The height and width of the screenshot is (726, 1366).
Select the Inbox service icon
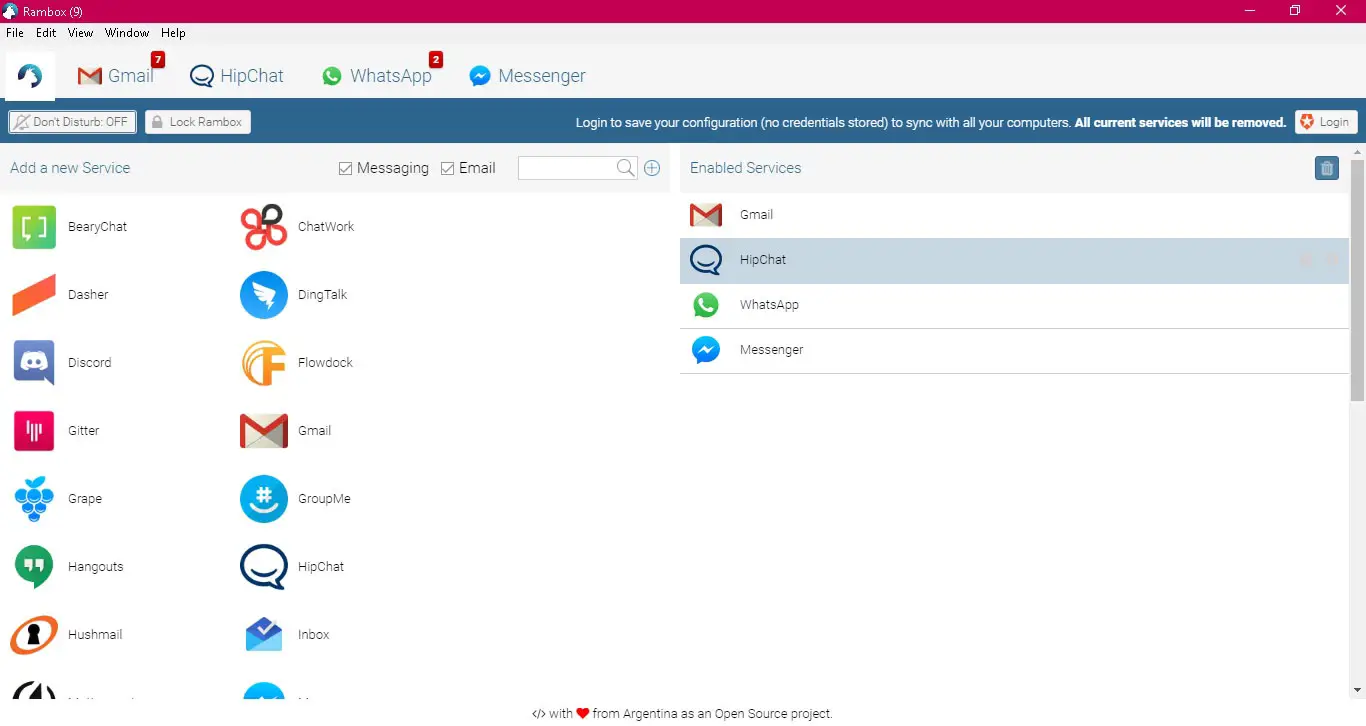pos(264,635)
